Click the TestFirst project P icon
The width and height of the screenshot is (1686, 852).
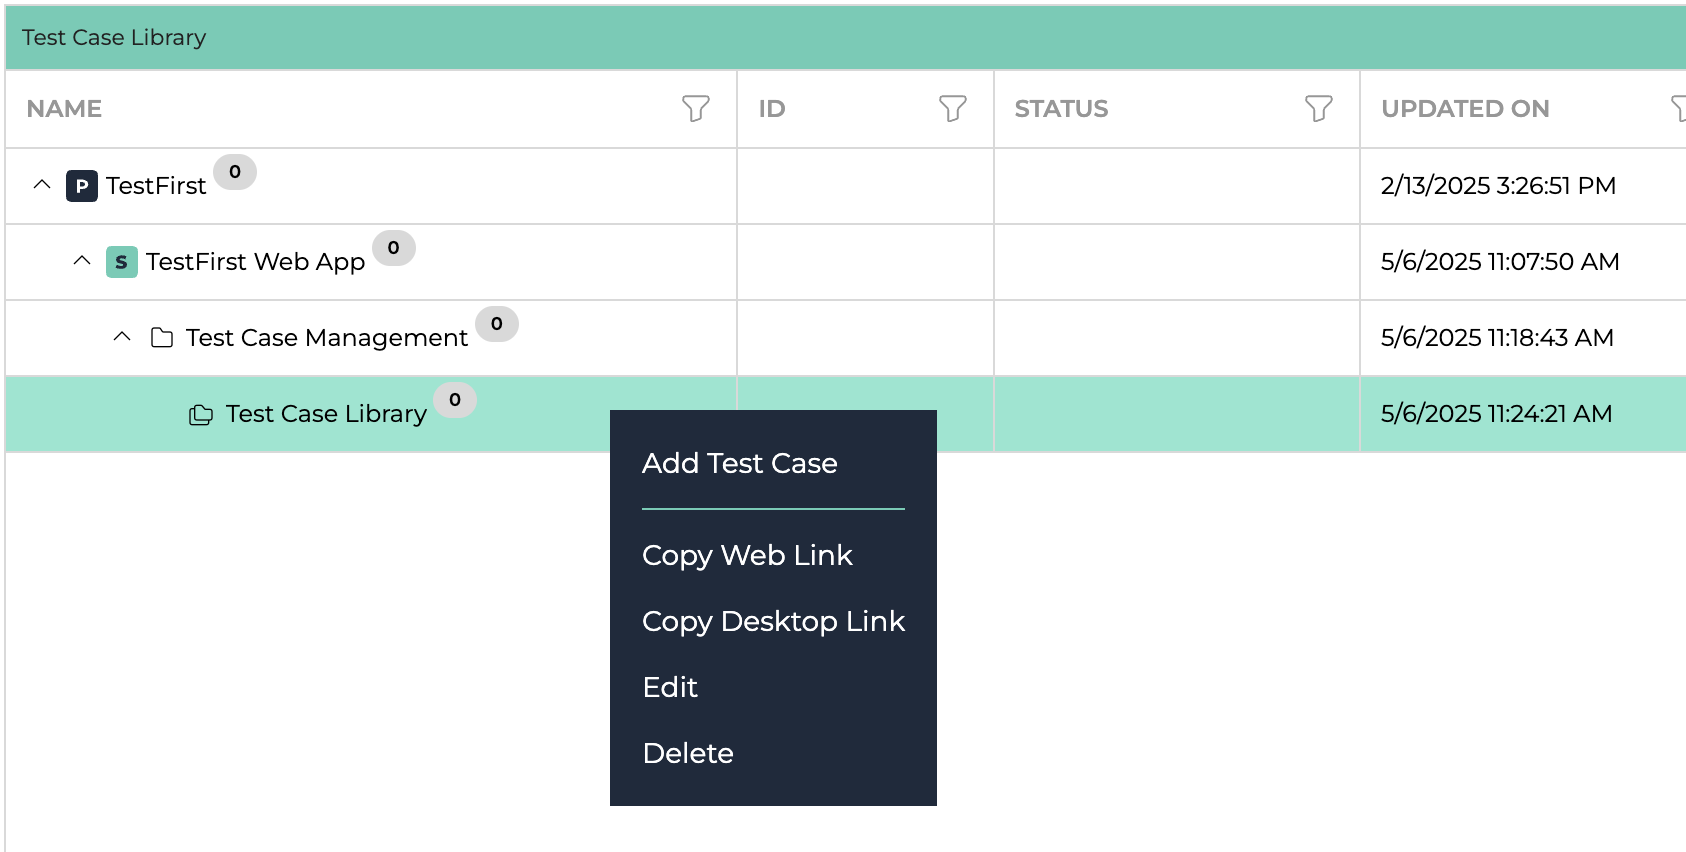point(82,186)
